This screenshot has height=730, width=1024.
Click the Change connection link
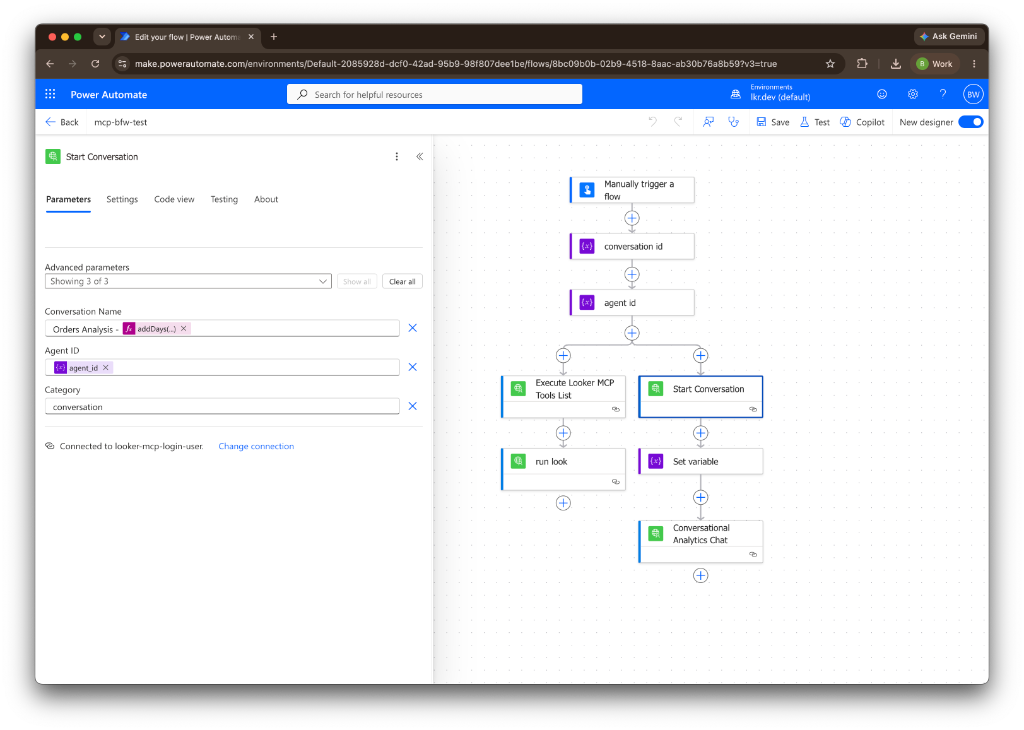point(256,446)
